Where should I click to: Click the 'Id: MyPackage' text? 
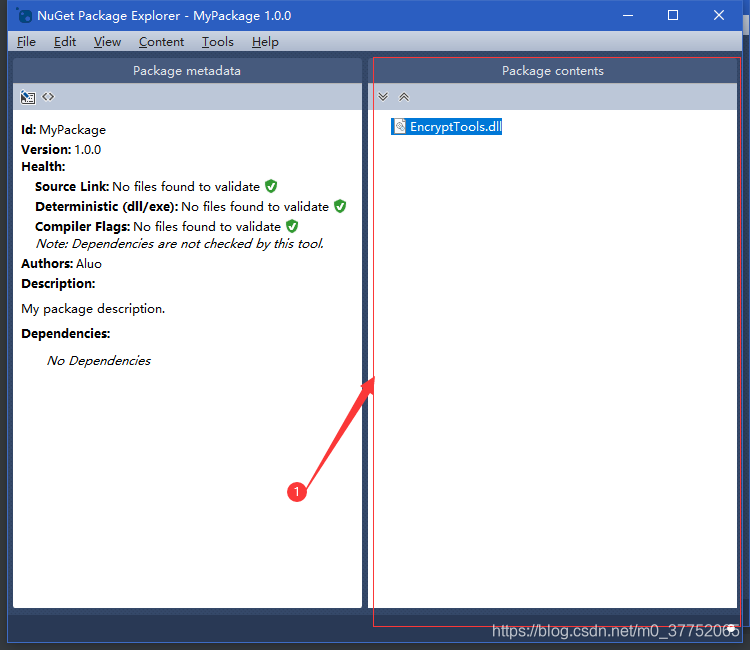pyautogui.click(x=64, y=130)
